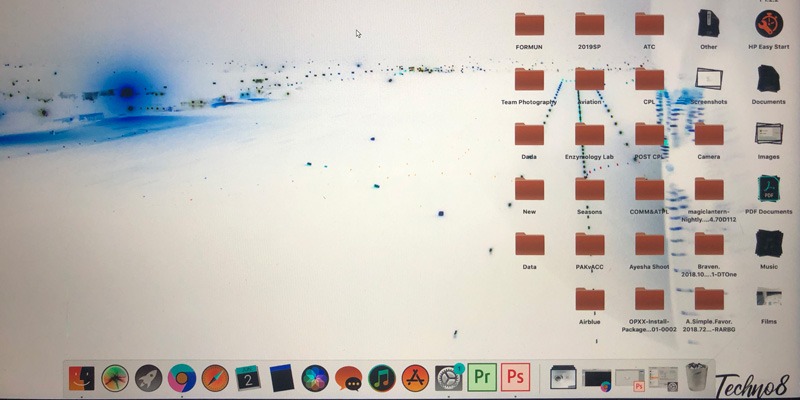The width and height of the screenshot is (800, 400).
Task: Select the Aviation folder
Action: click(x=589, y=79)
